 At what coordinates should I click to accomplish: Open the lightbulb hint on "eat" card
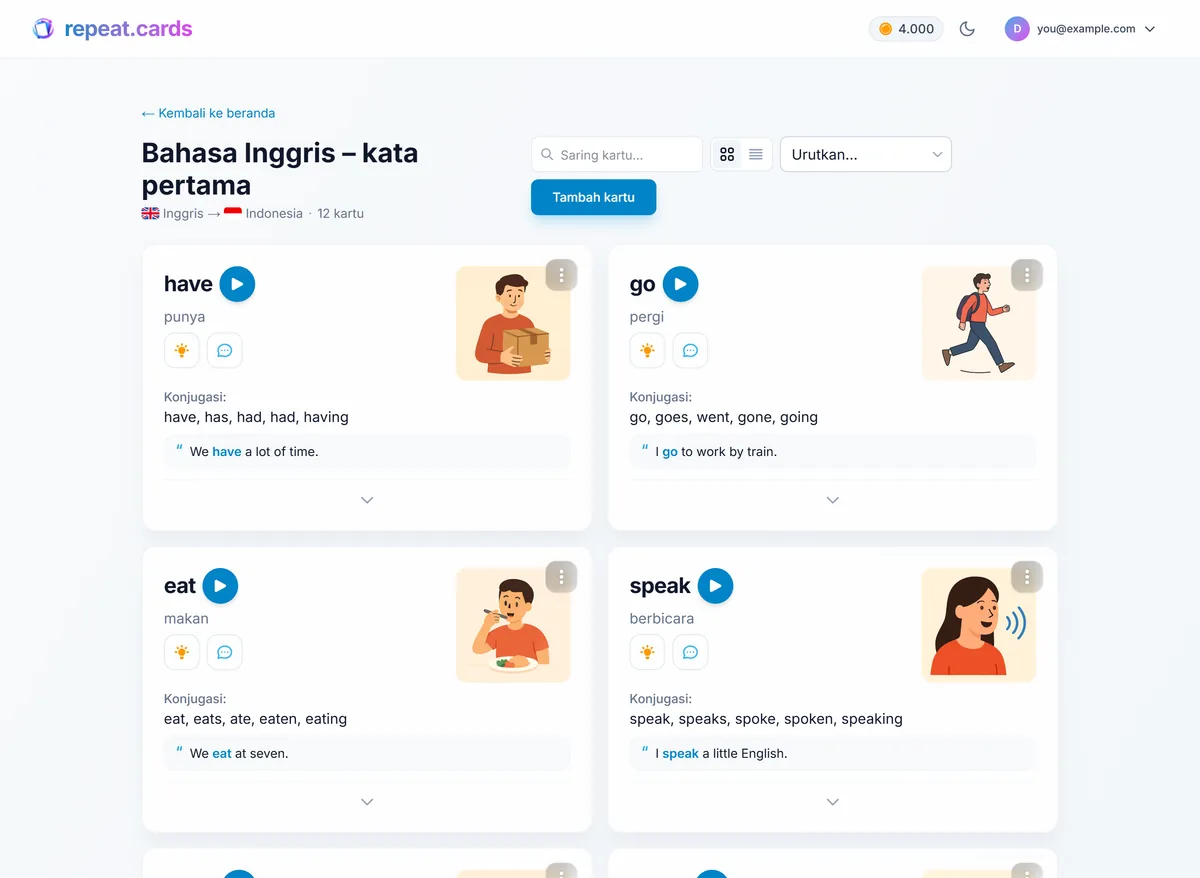182,652
